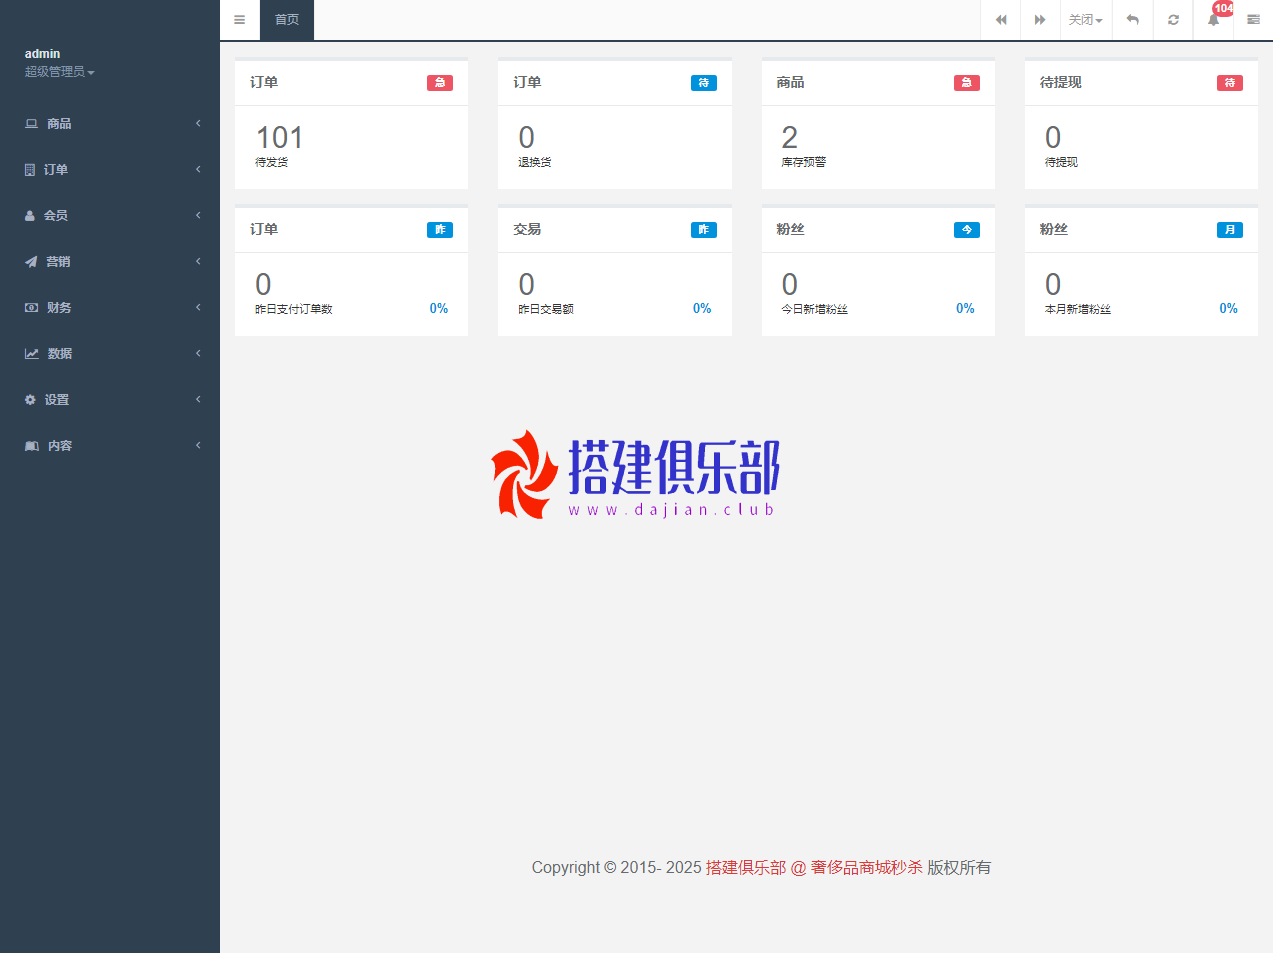Screen dimensions: 1273x953
Task: Click the back reply-arrow icon
Action: click(1133, 20)
